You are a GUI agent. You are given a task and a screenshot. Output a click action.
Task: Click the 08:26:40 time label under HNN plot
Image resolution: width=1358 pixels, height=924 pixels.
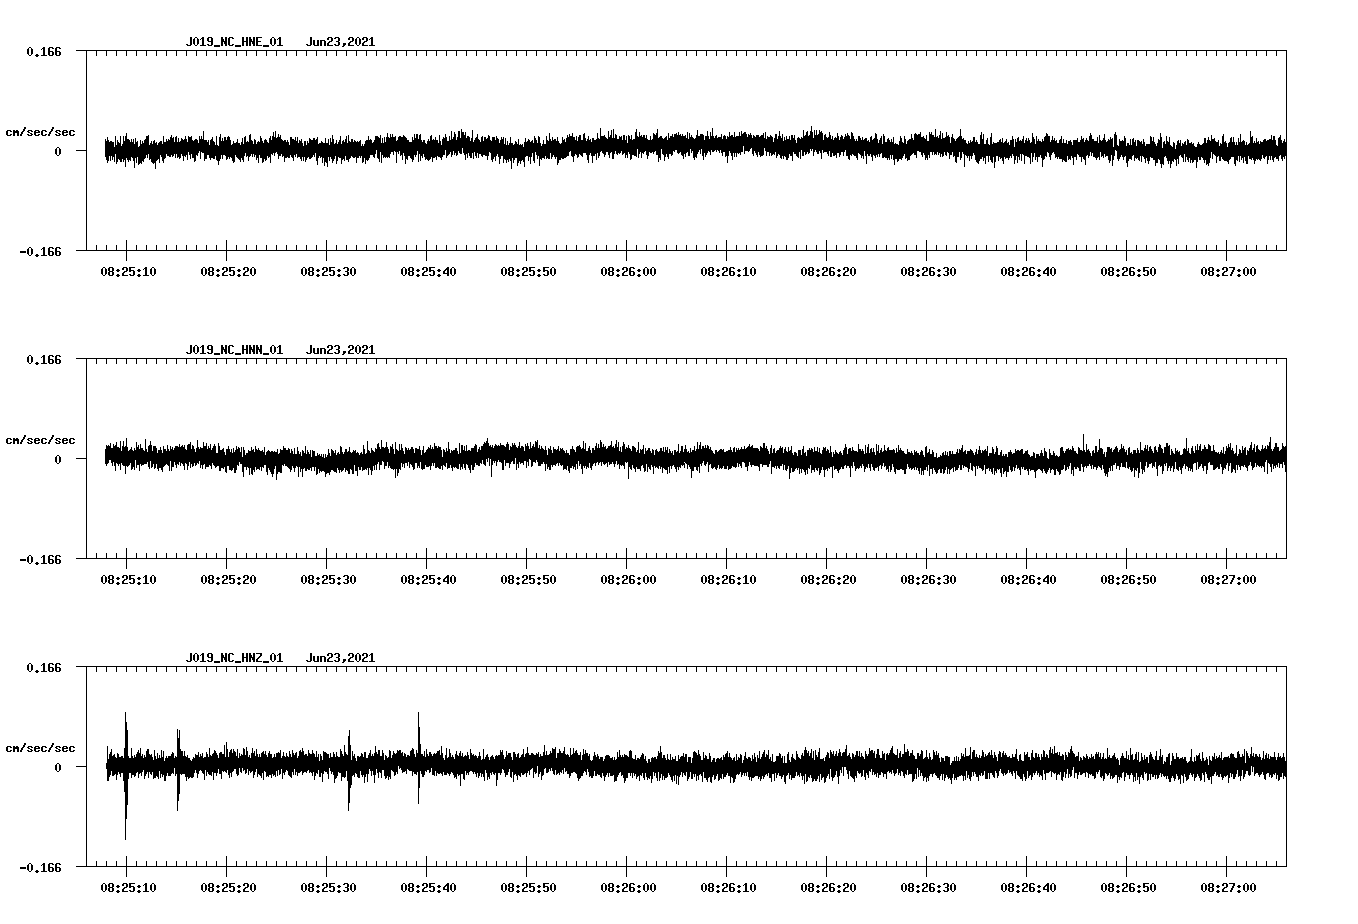[1028, 580]
